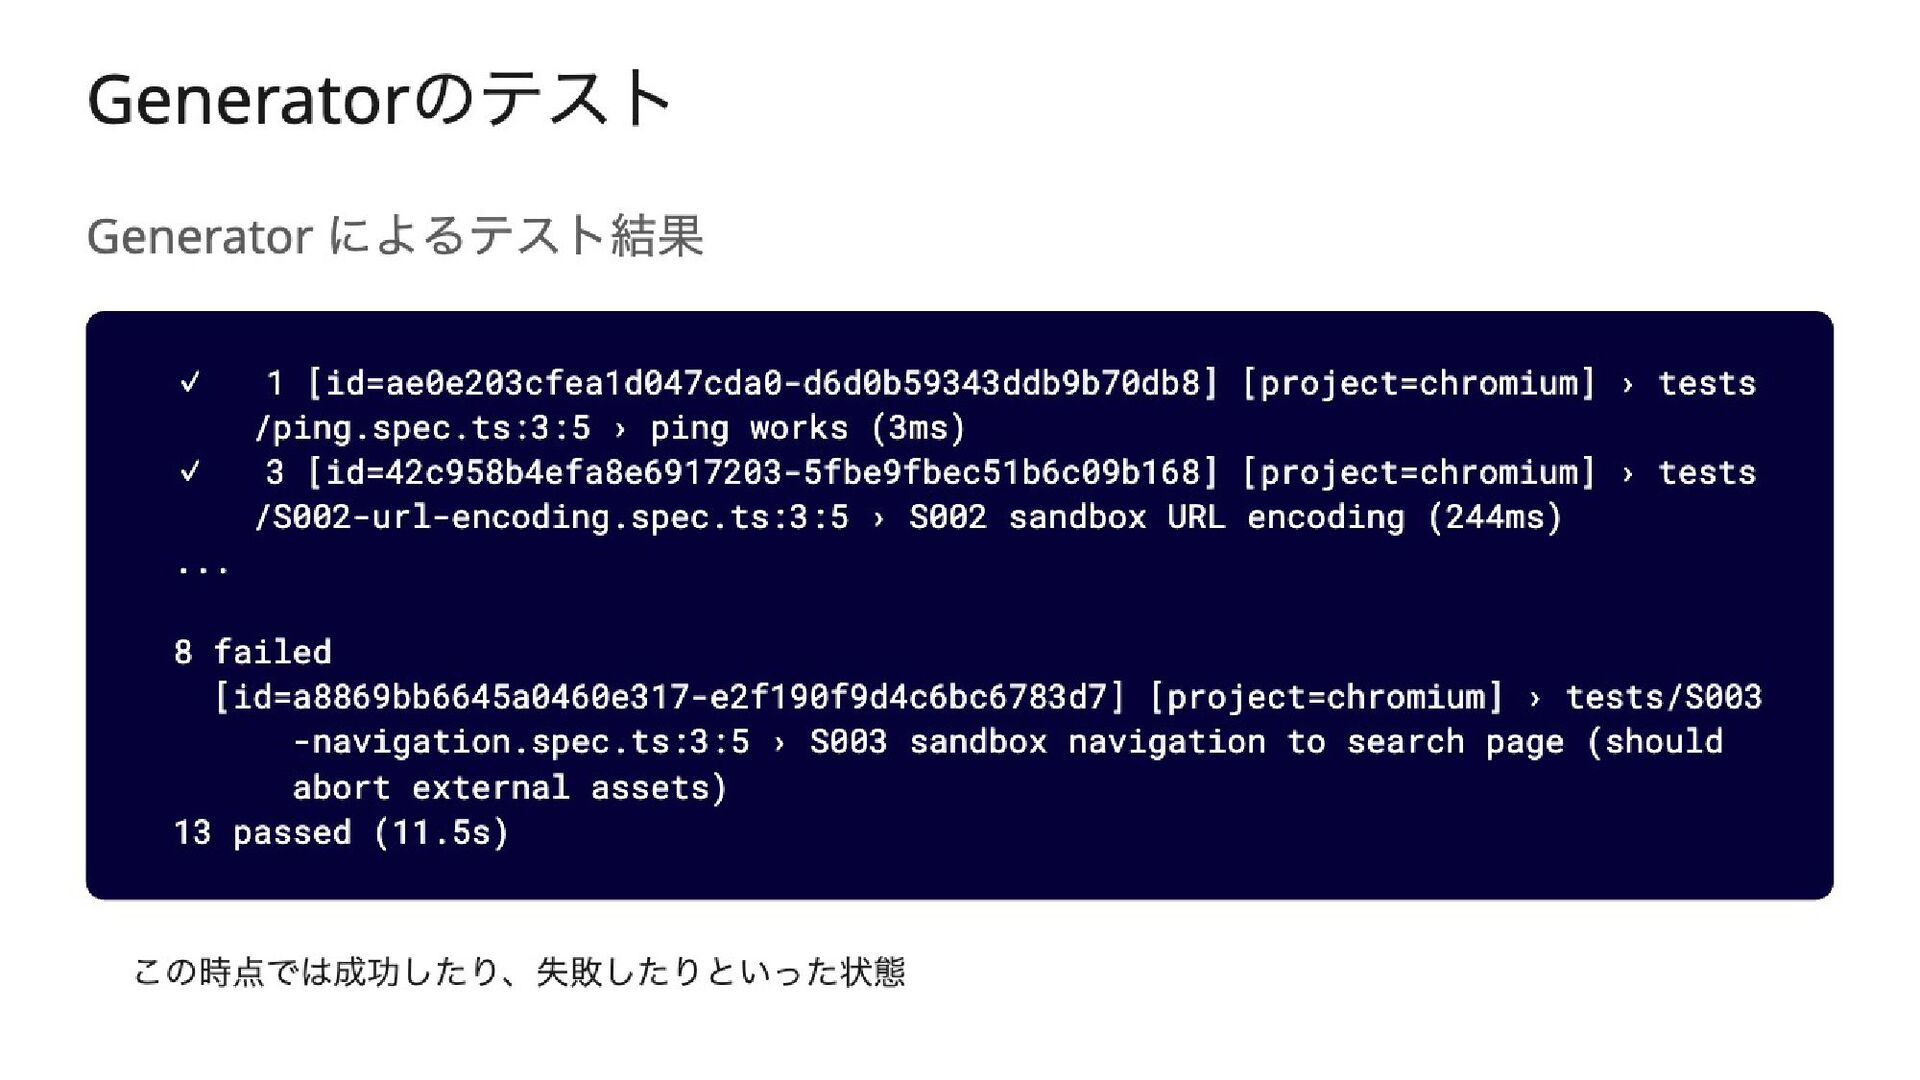Click the '13 passed (11.5s)' line
The image size is (1920, 1080).
point(342,833)
